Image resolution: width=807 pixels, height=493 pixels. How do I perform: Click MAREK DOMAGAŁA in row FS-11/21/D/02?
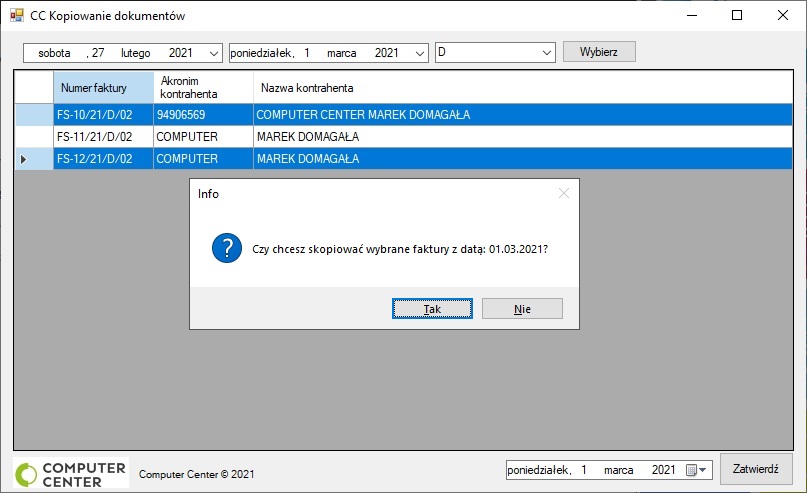[523, 136]
